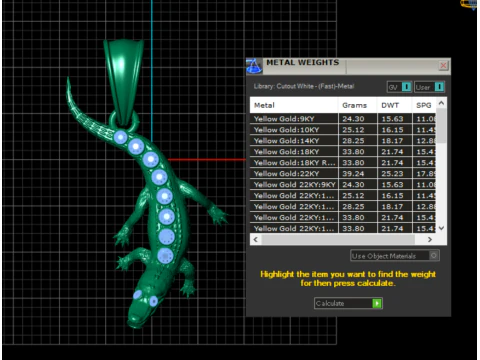Toggle the User library switch
Viewport: 480px width, 360px height.
pyautogui.click(x=430, y=87)
